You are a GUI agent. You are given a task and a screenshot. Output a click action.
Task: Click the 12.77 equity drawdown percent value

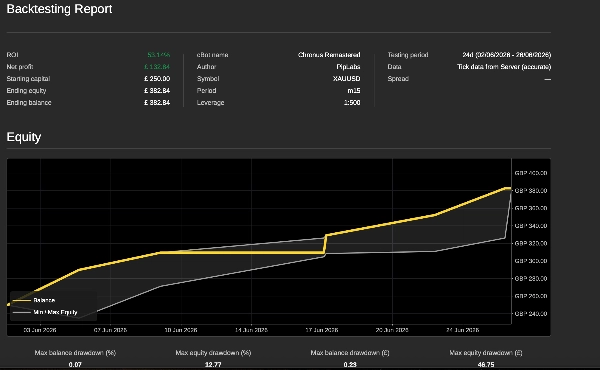tap(214, 365)
